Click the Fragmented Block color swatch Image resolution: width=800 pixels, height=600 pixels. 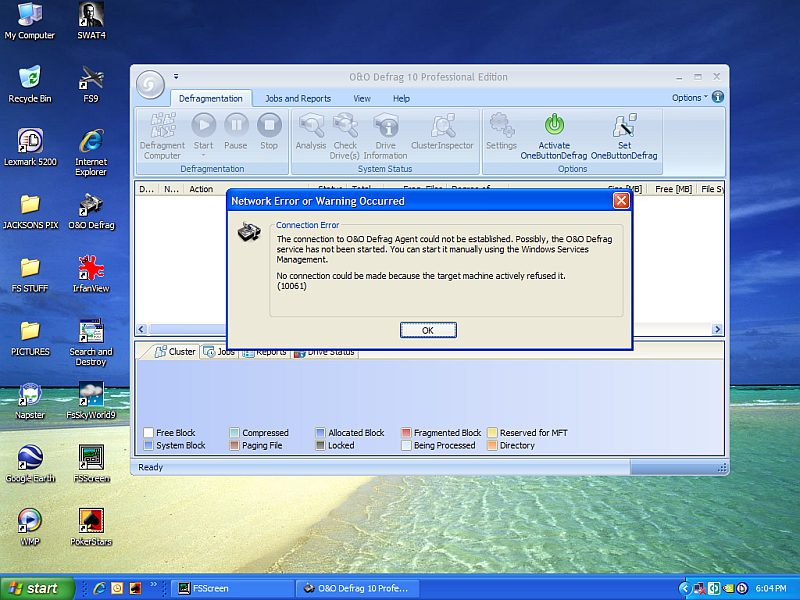[407, 433]
